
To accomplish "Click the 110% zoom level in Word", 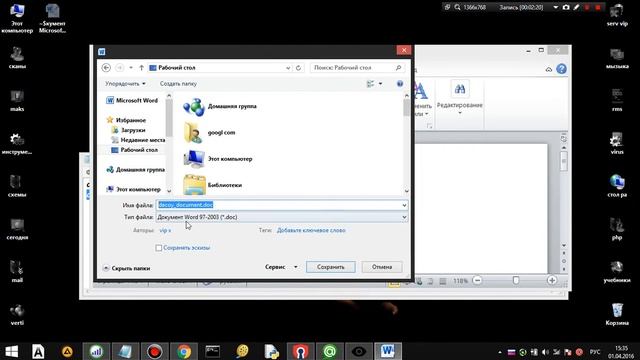I will 460,281.
